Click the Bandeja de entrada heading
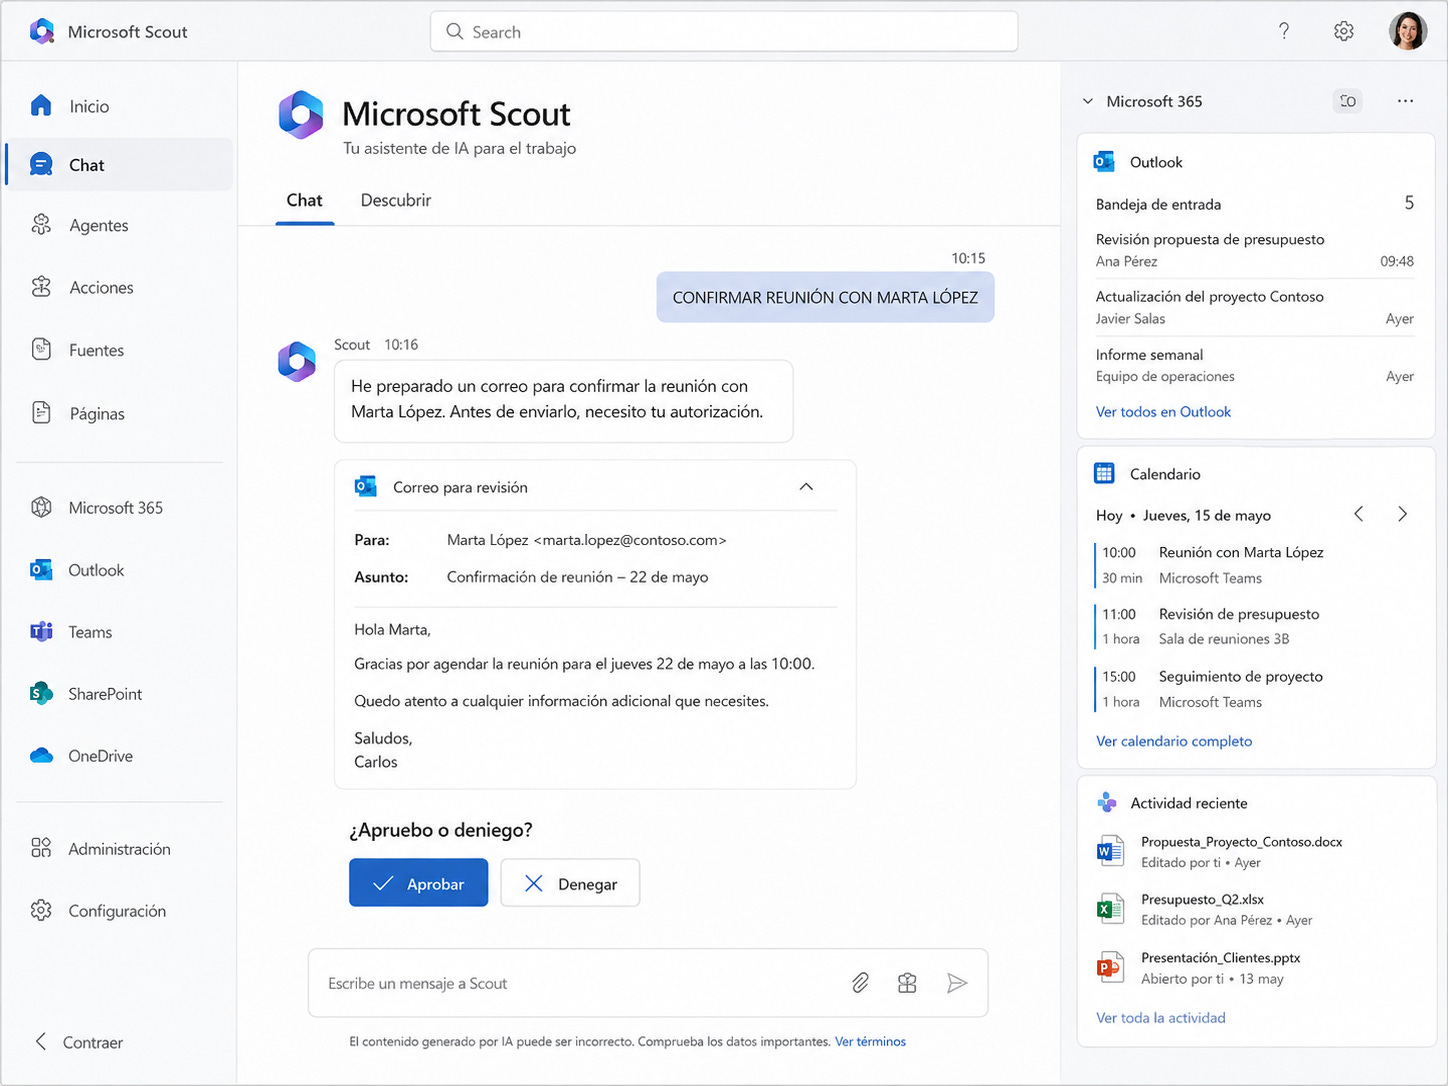 [1158, 204]
